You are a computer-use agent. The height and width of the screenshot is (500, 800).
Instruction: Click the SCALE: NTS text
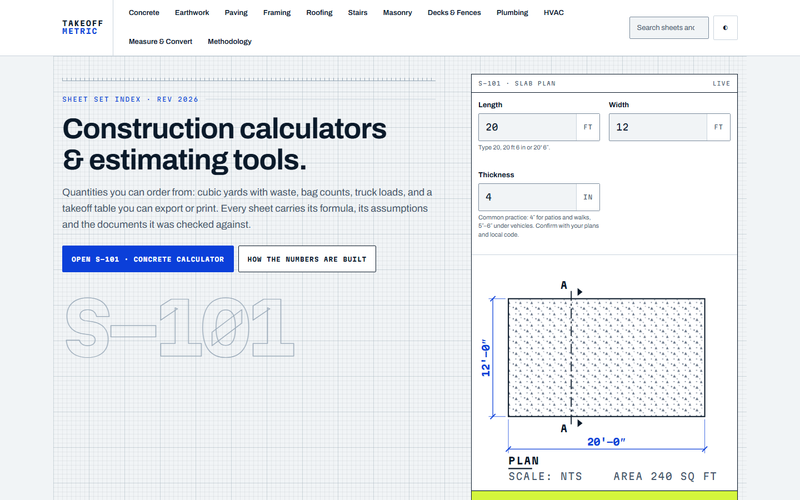[x=545, y=476]
